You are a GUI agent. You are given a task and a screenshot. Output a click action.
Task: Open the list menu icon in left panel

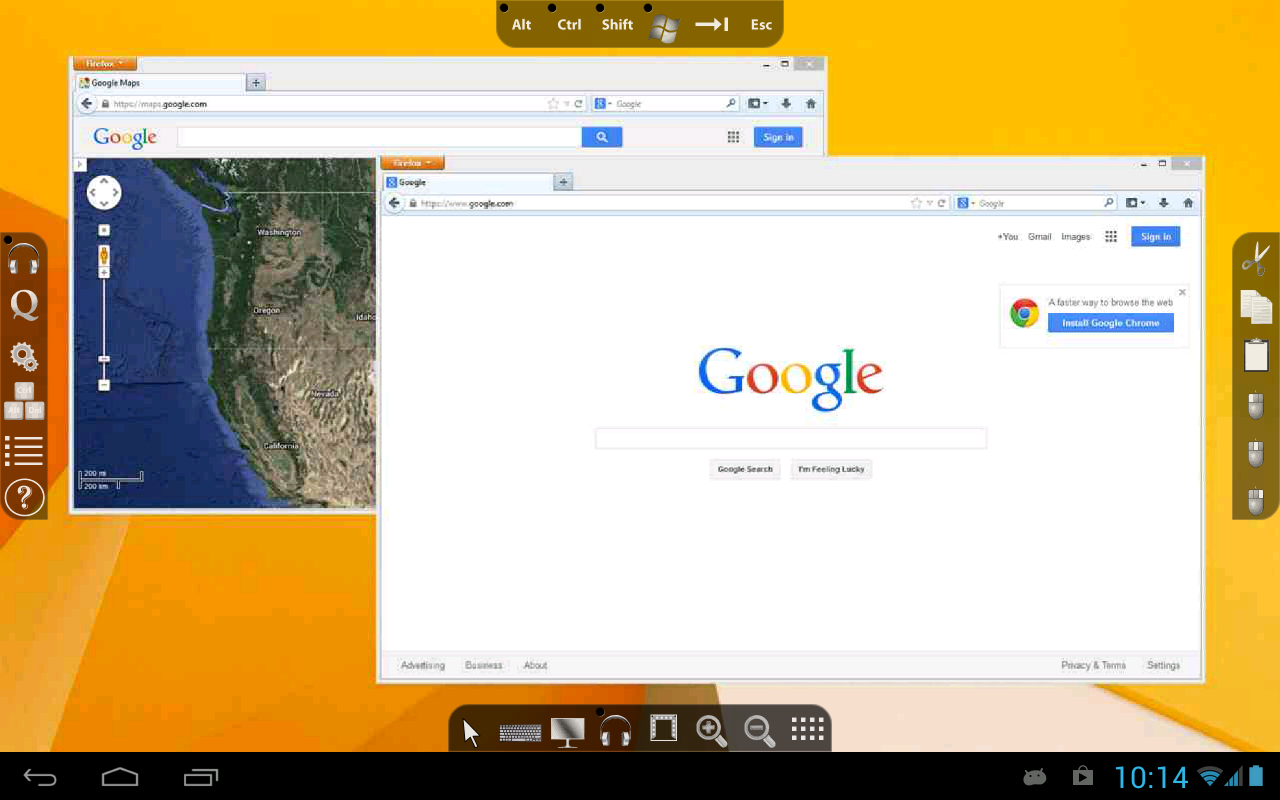point(24,451)
